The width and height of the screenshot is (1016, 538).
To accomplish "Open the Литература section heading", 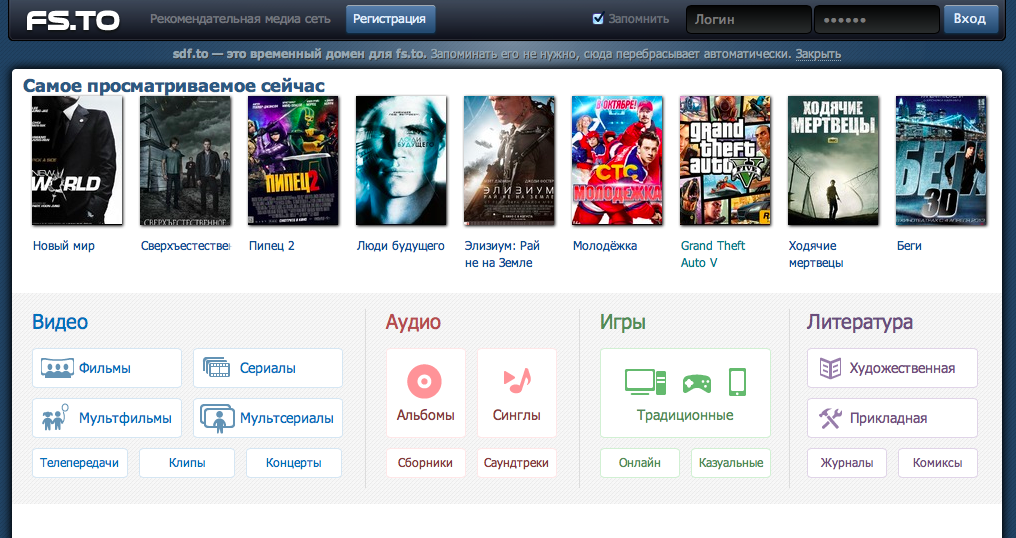I will [x=859, y=322].
